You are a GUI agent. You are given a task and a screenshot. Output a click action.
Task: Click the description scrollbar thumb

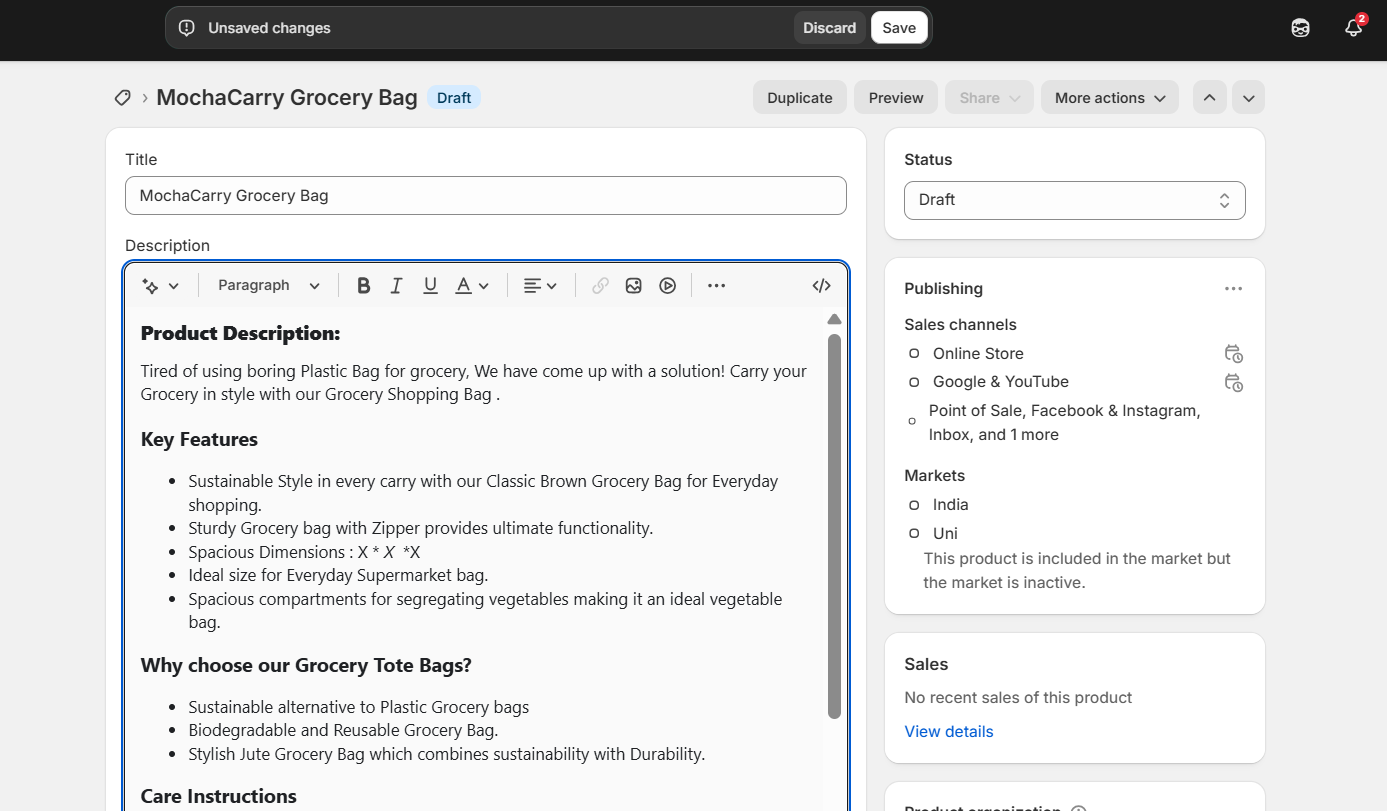[834, 525]
